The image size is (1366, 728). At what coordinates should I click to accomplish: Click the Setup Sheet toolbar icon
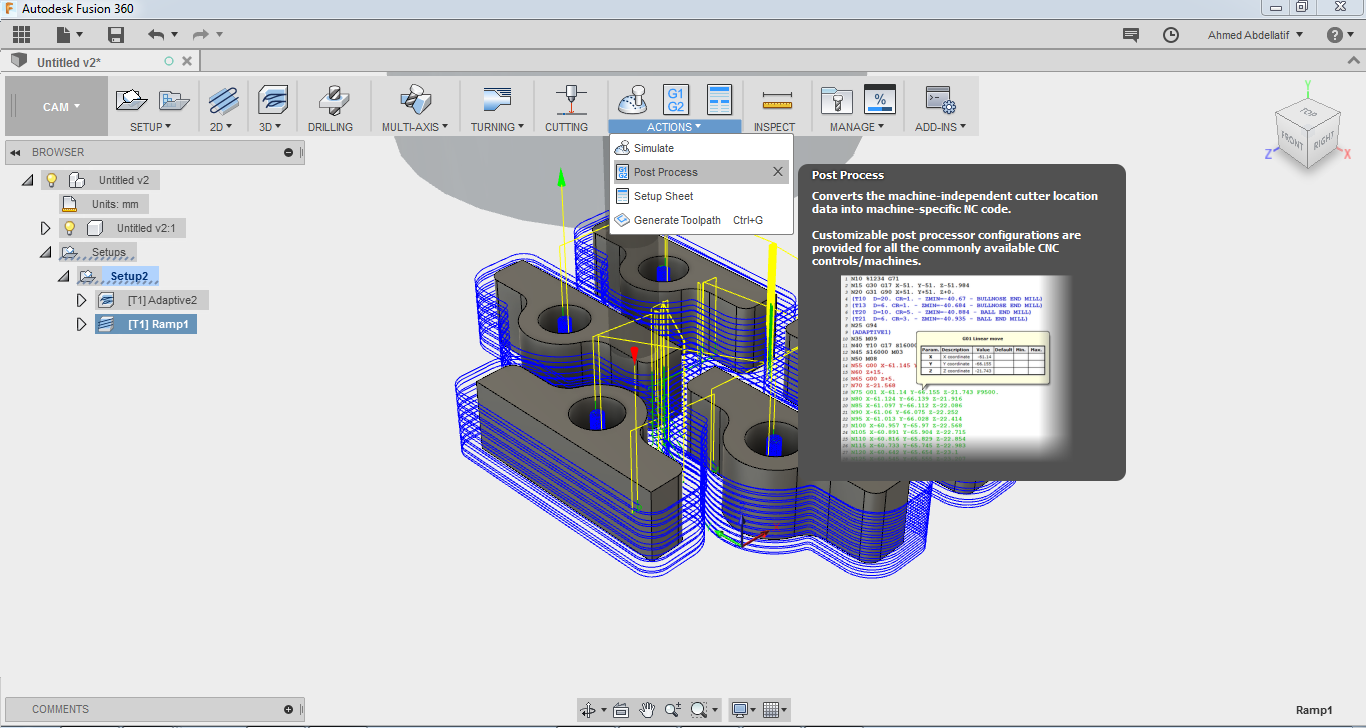pos(720,99)
